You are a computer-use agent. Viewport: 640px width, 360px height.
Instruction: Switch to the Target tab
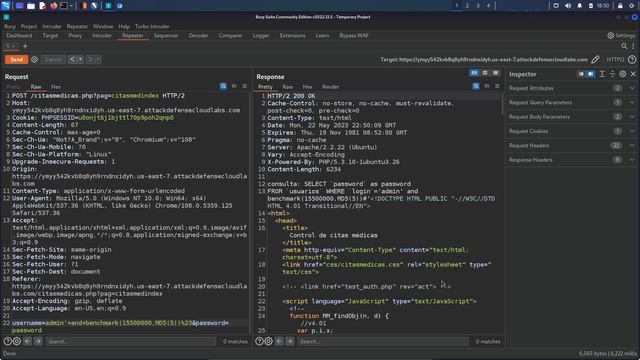50,36
